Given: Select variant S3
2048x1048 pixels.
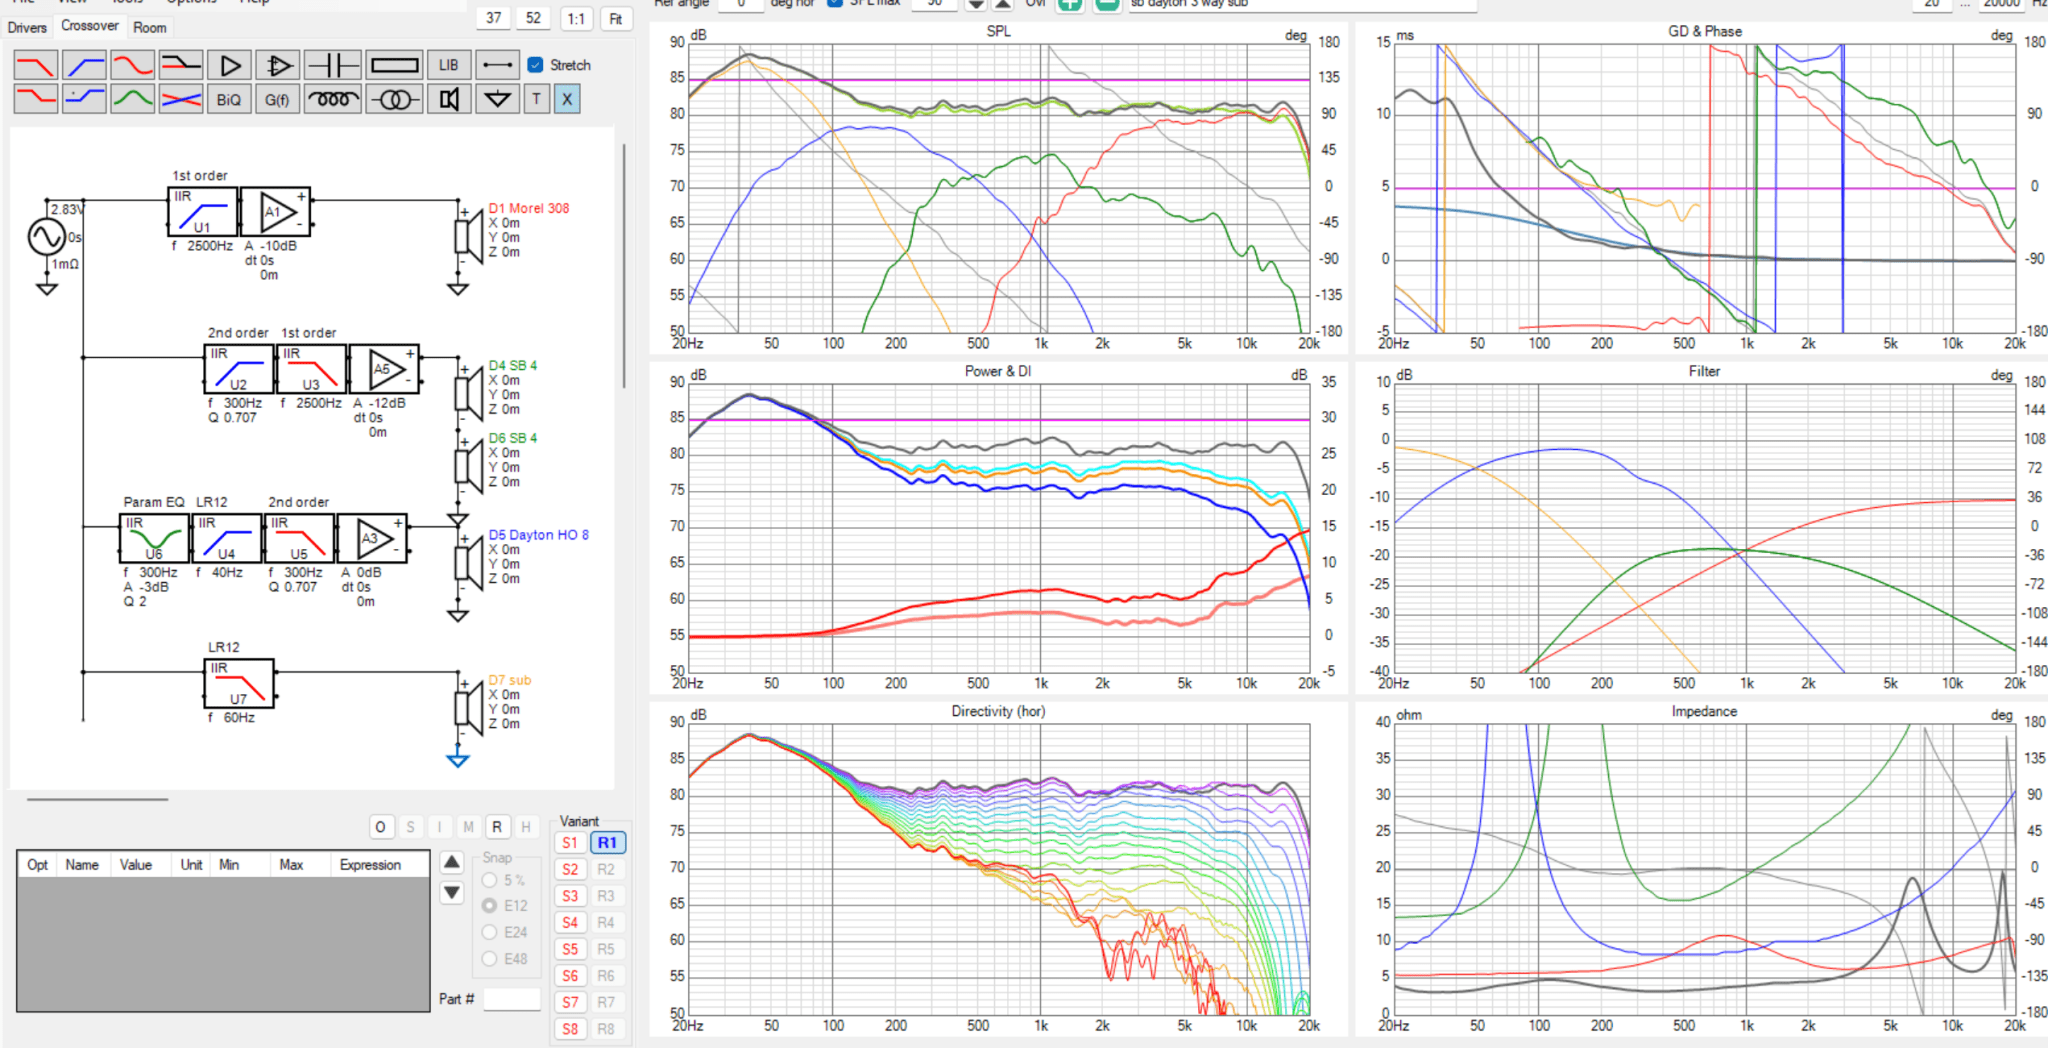Looking at the screenshot, I should [570, 896].
